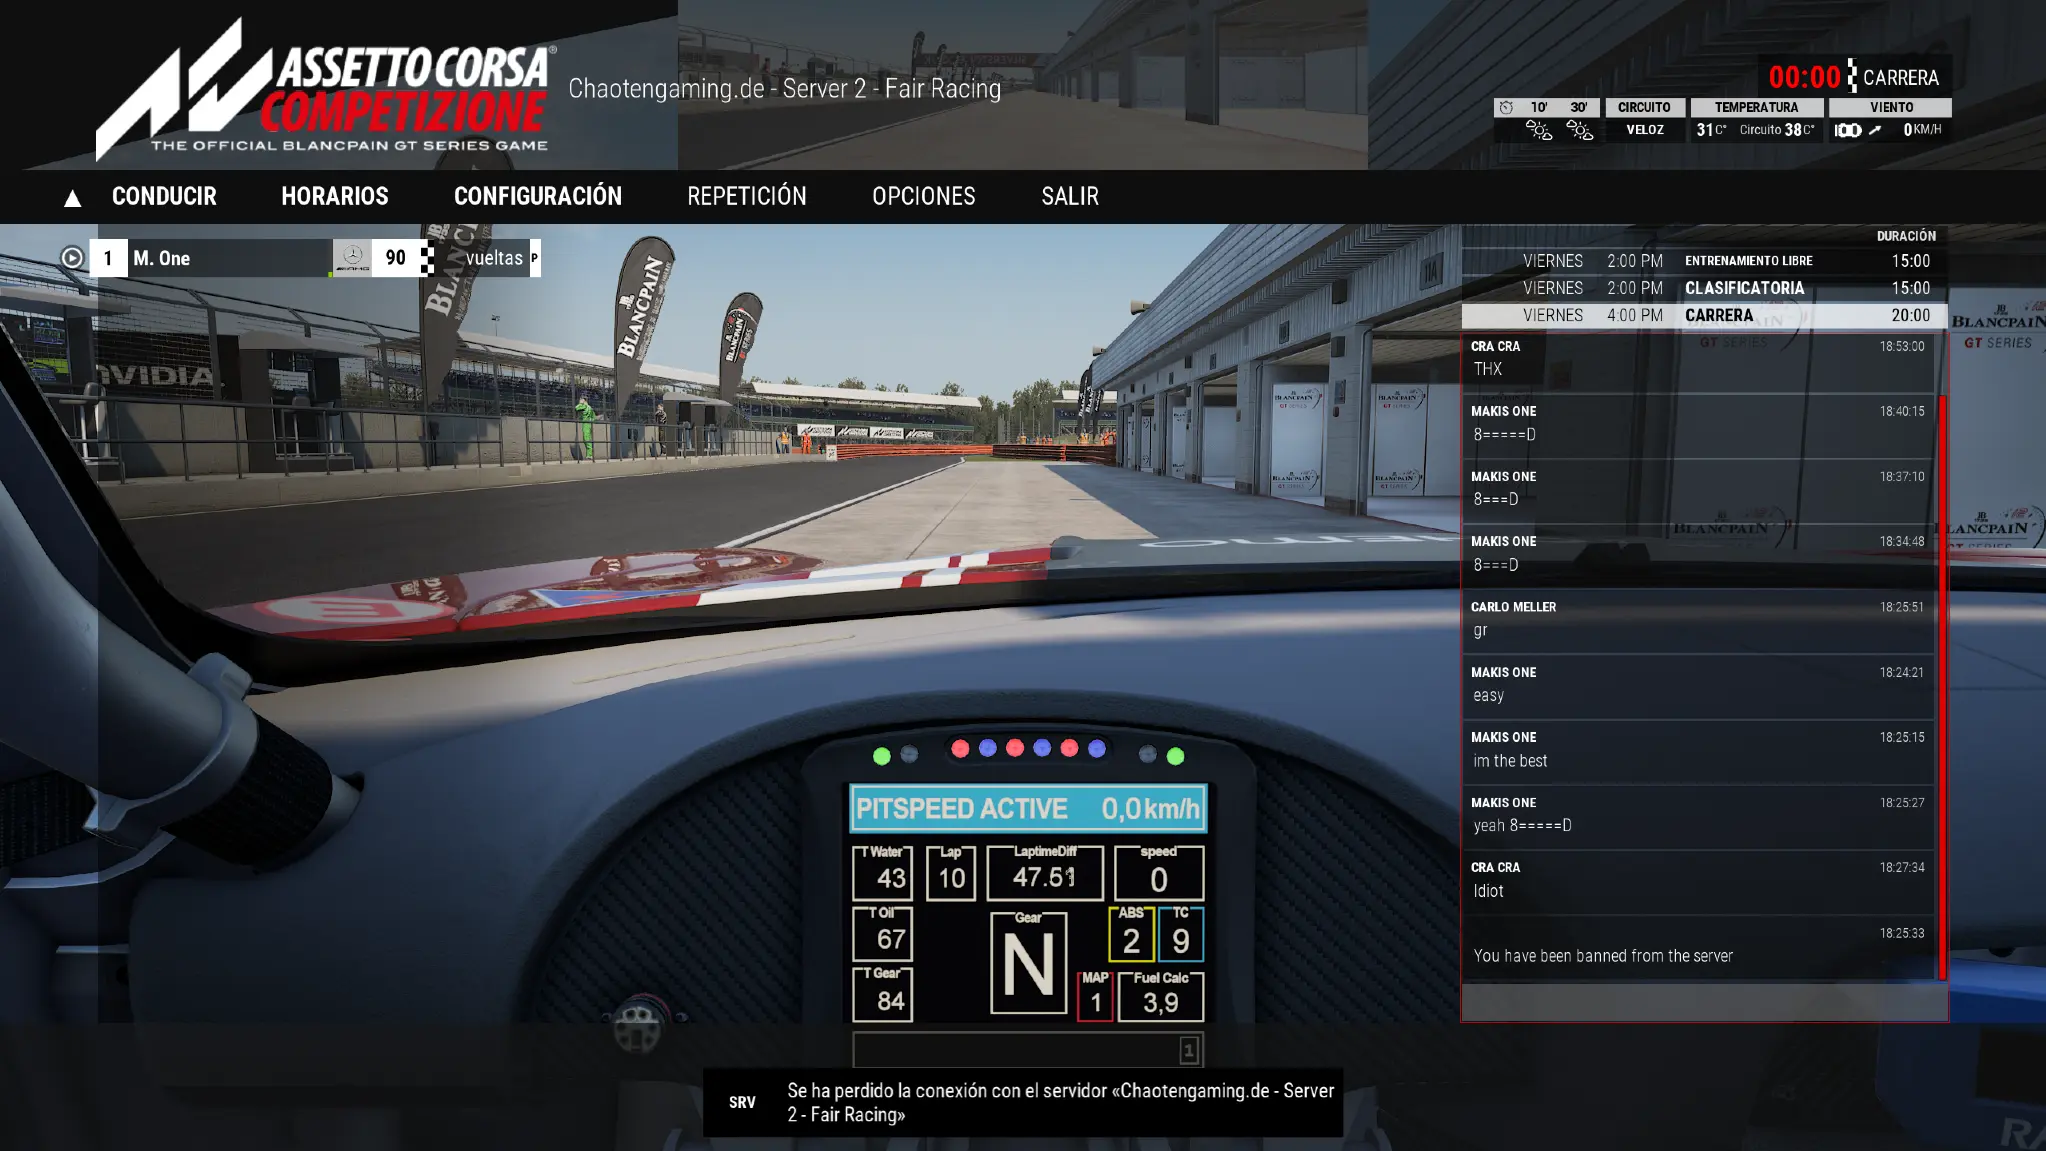Click the VIENTO header
Screen dimensions: 2046x1151
(x=1891, y=107)
